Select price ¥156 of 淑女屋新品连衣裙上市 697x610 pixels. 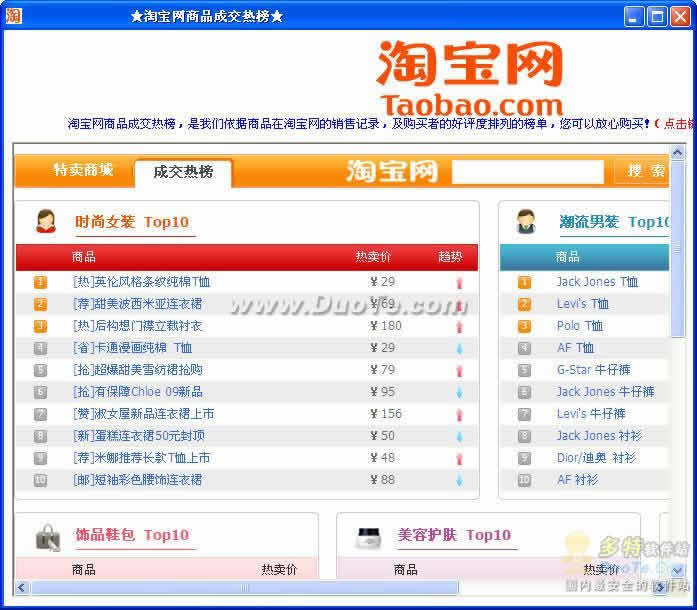coord(386,414)
